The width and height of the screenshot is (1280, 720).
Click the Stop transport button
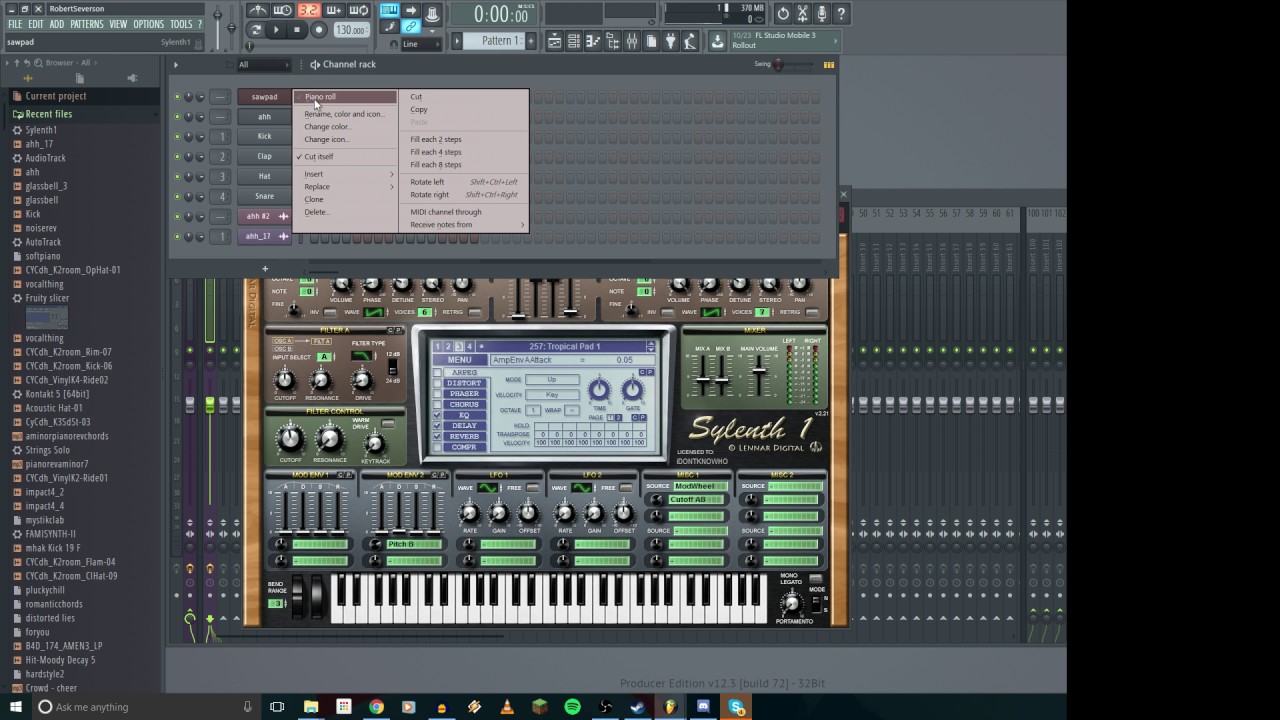click(x=297, y=30)
